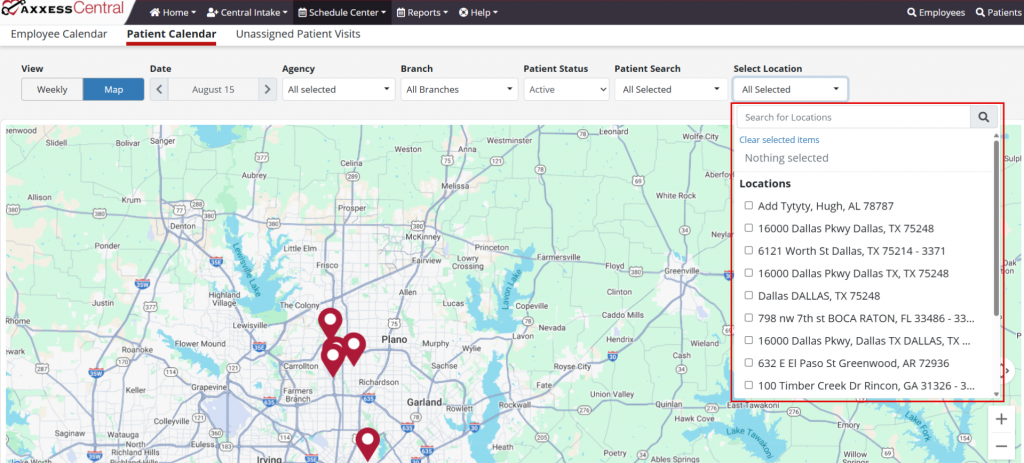Image resolution: width=1024 pixels, height=463 pixels.
Task: Collapse the Select Location dropdown
Action: [x=790, y=89]
